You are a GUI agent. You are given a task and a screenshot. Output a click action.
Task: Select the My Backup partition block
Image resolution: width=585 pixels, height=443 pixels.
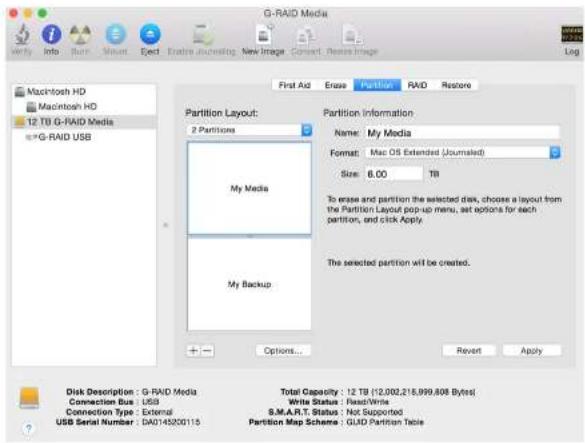pos(249,284)
